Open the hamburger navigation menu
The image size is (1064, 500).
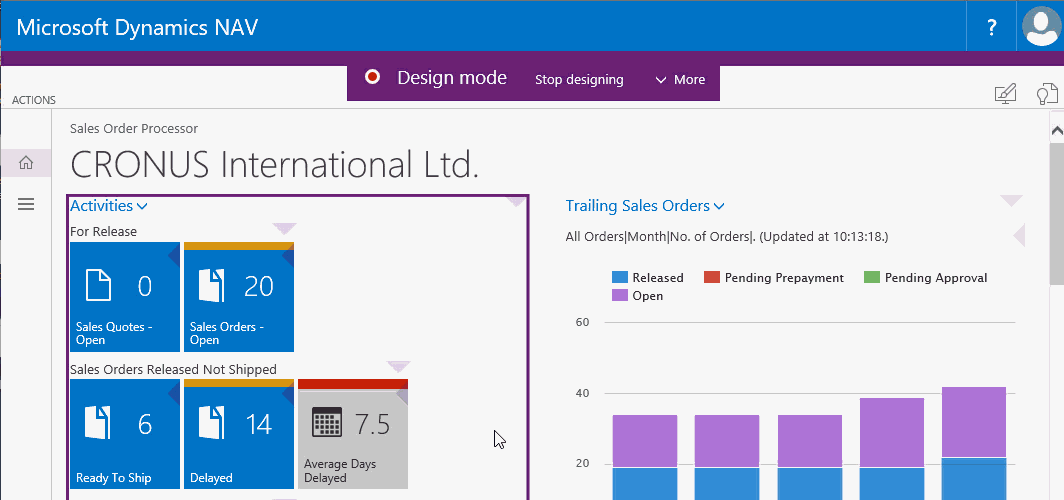(26, 204)
